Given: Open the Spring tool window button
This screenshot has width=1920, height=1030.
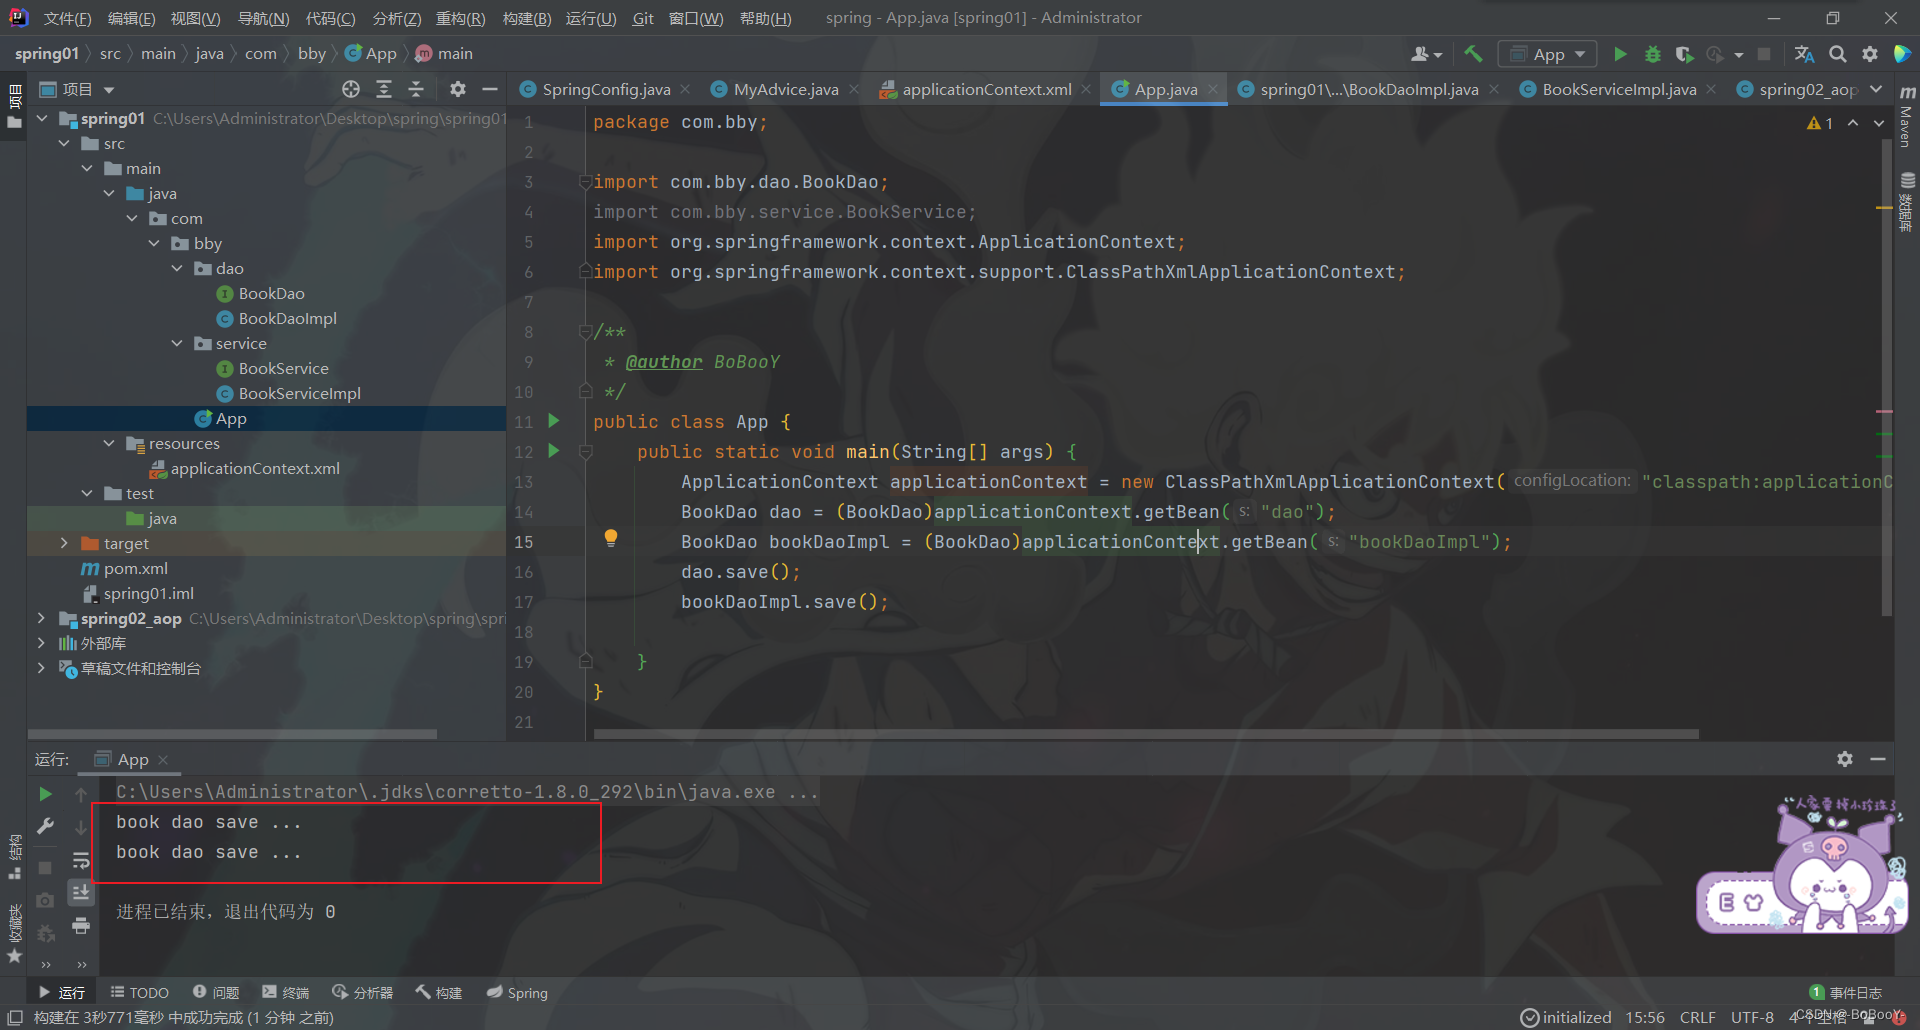Looking at the screenshot, I should (517, 992).
